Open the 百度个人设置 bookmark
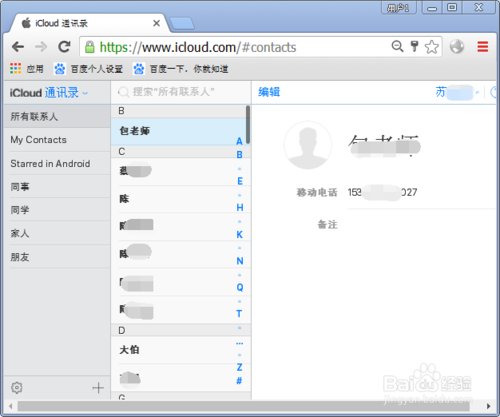Viewport: 500px width, 417px height. pyautogui.click(x=88, y=69)
